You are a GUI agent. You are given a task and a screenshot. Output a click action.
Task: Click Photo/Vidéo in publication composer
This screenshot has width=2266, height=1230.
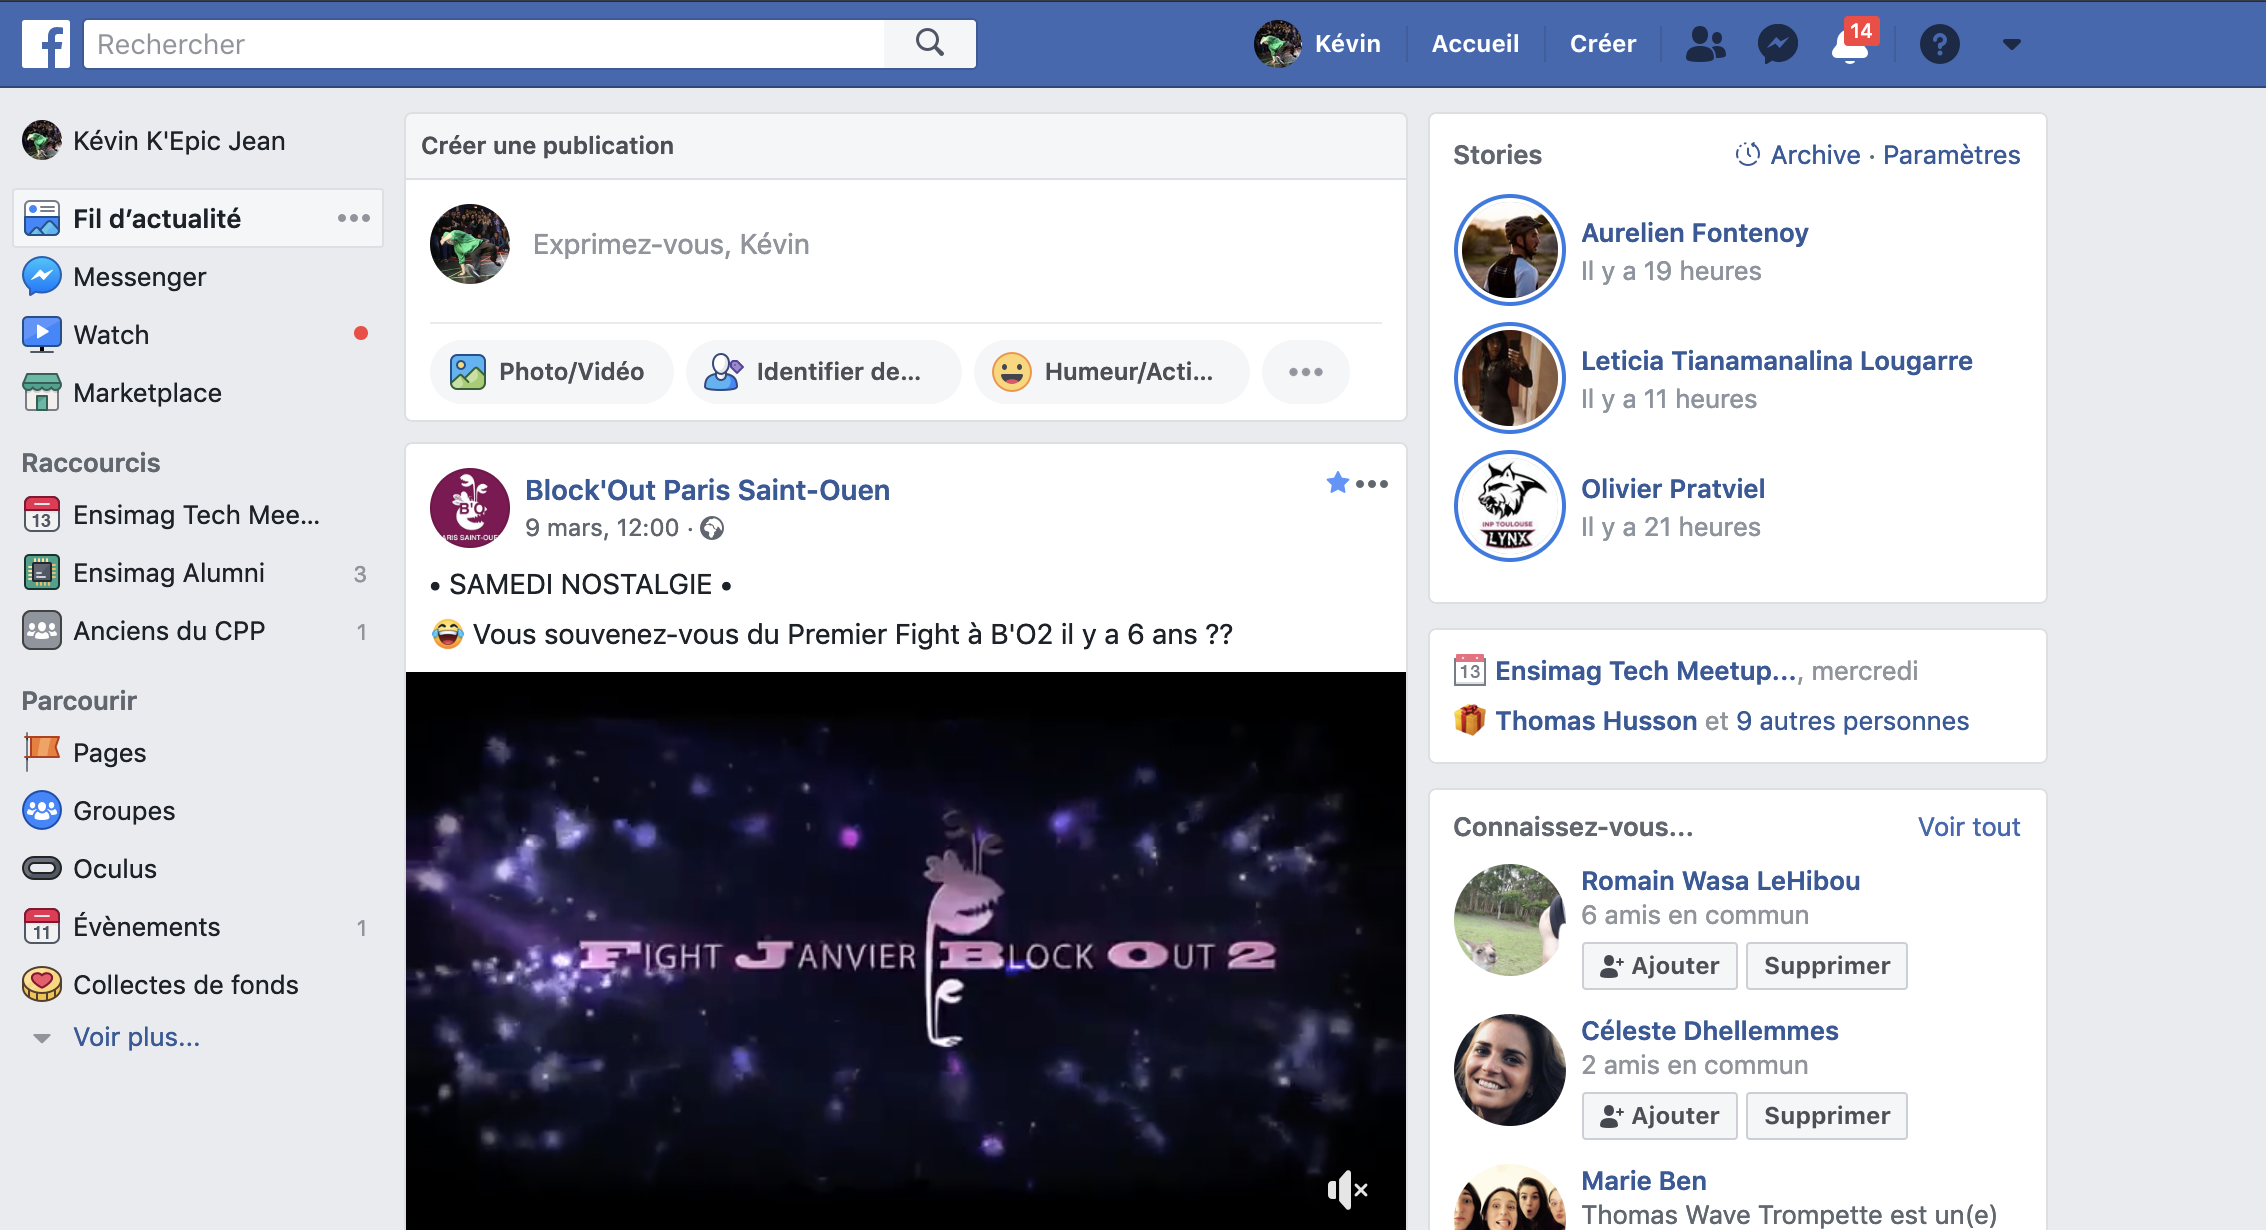(550, 372)
